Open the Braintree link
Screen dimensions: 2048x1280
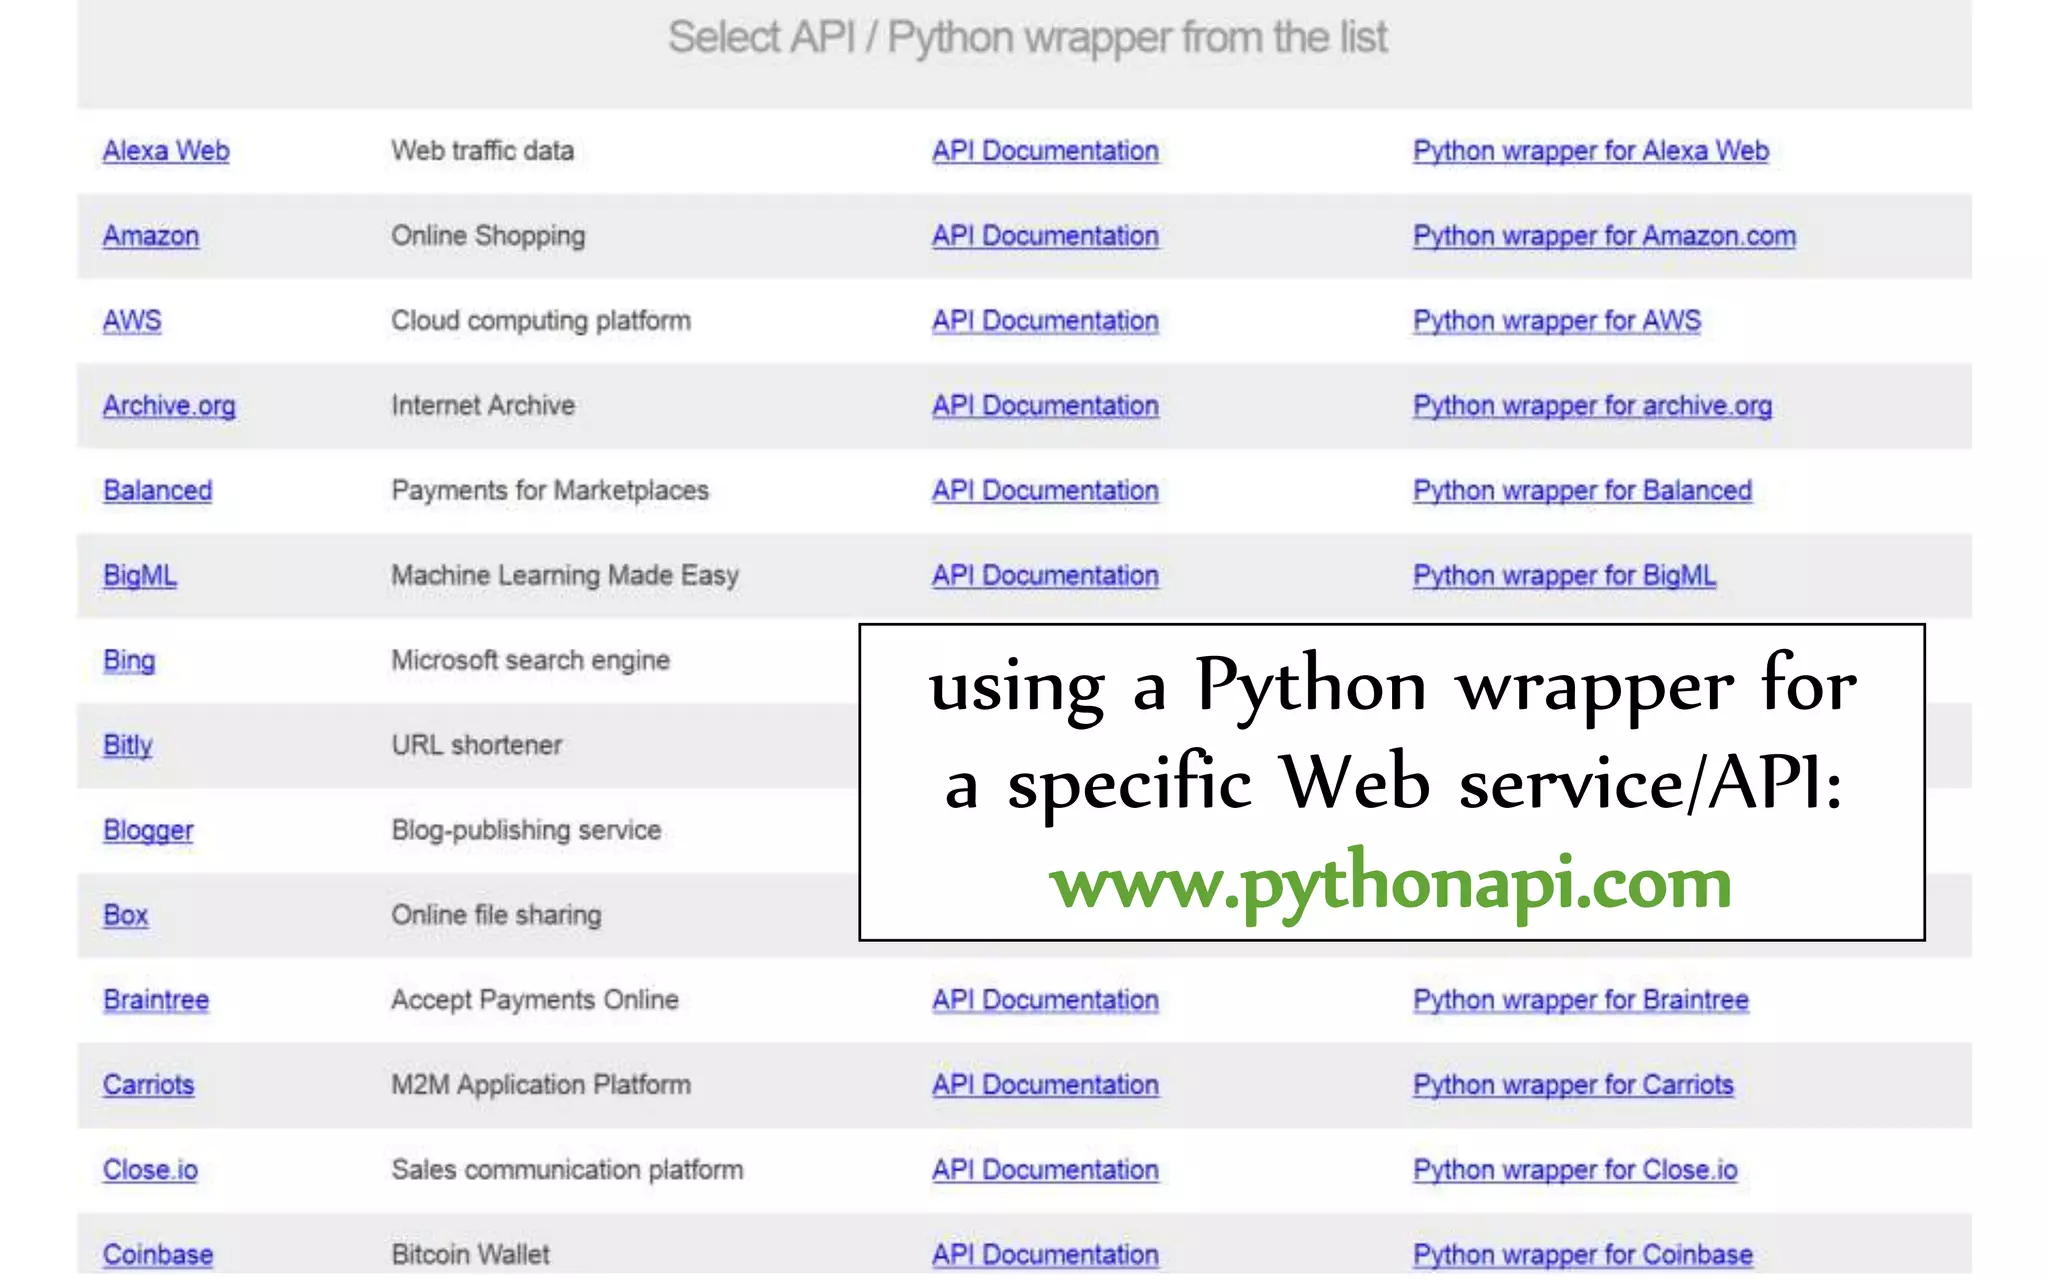tap(156, 1000)
